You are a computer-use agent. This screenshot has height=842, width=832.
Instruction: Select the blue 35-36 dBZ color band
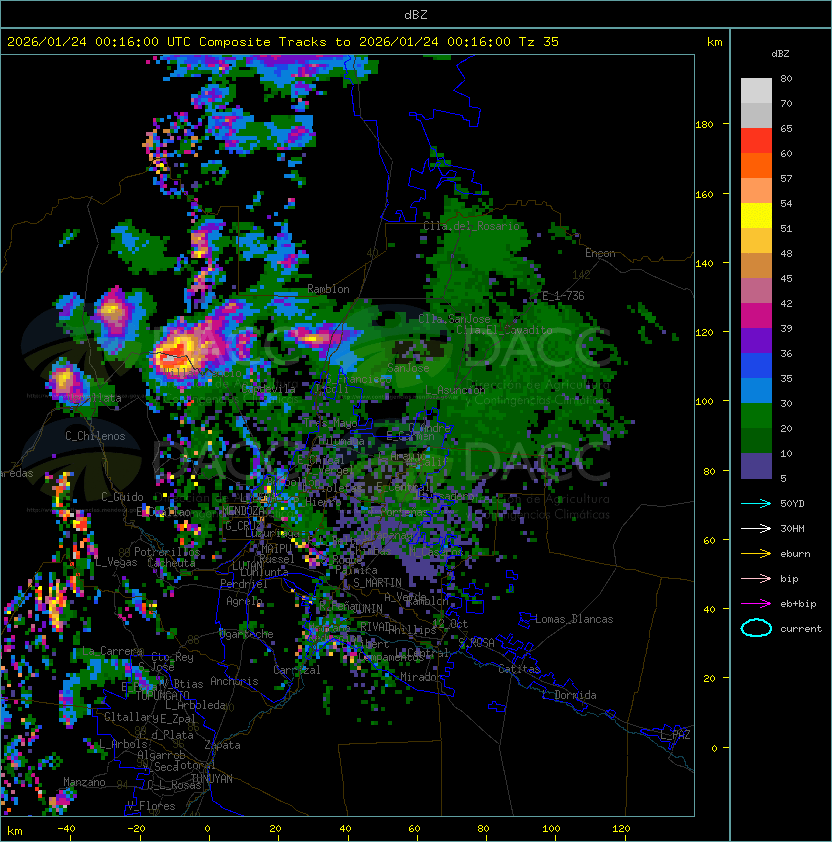click(756, 366)
